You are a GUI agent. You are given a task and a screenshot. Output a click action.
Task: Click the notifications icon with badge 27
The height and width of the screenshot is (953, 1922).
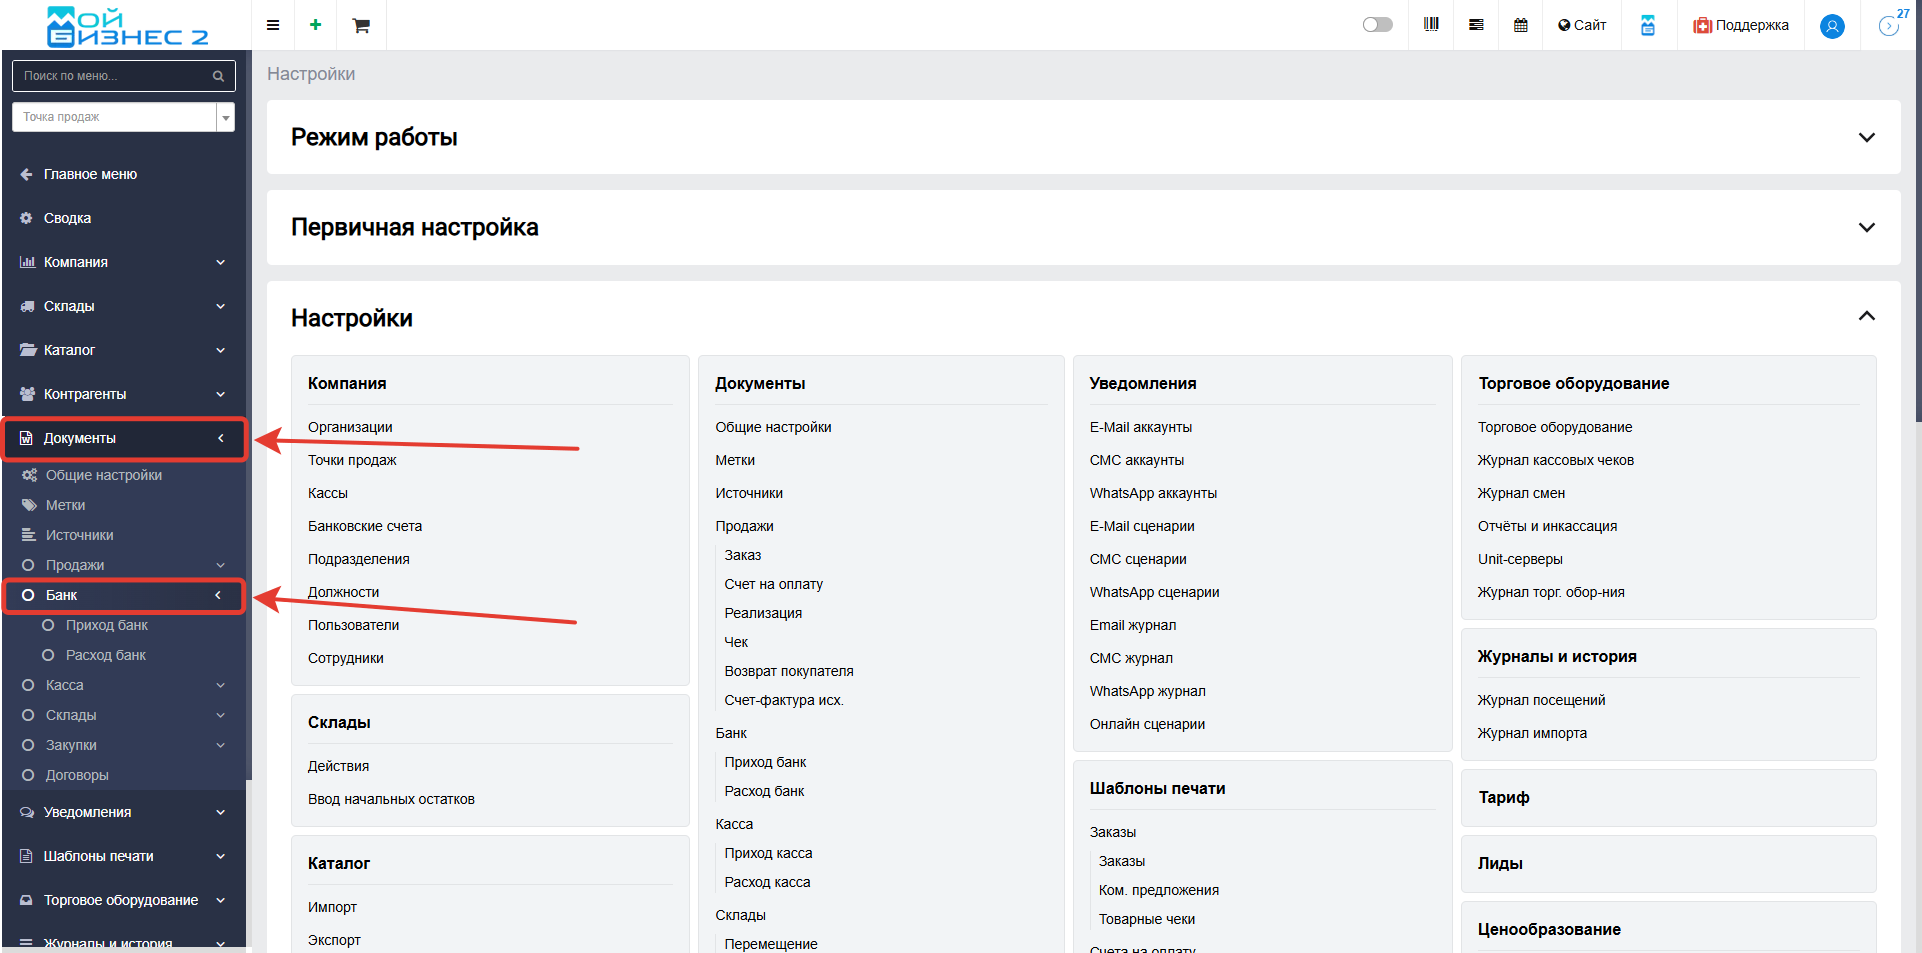[x=1888, y=25]
